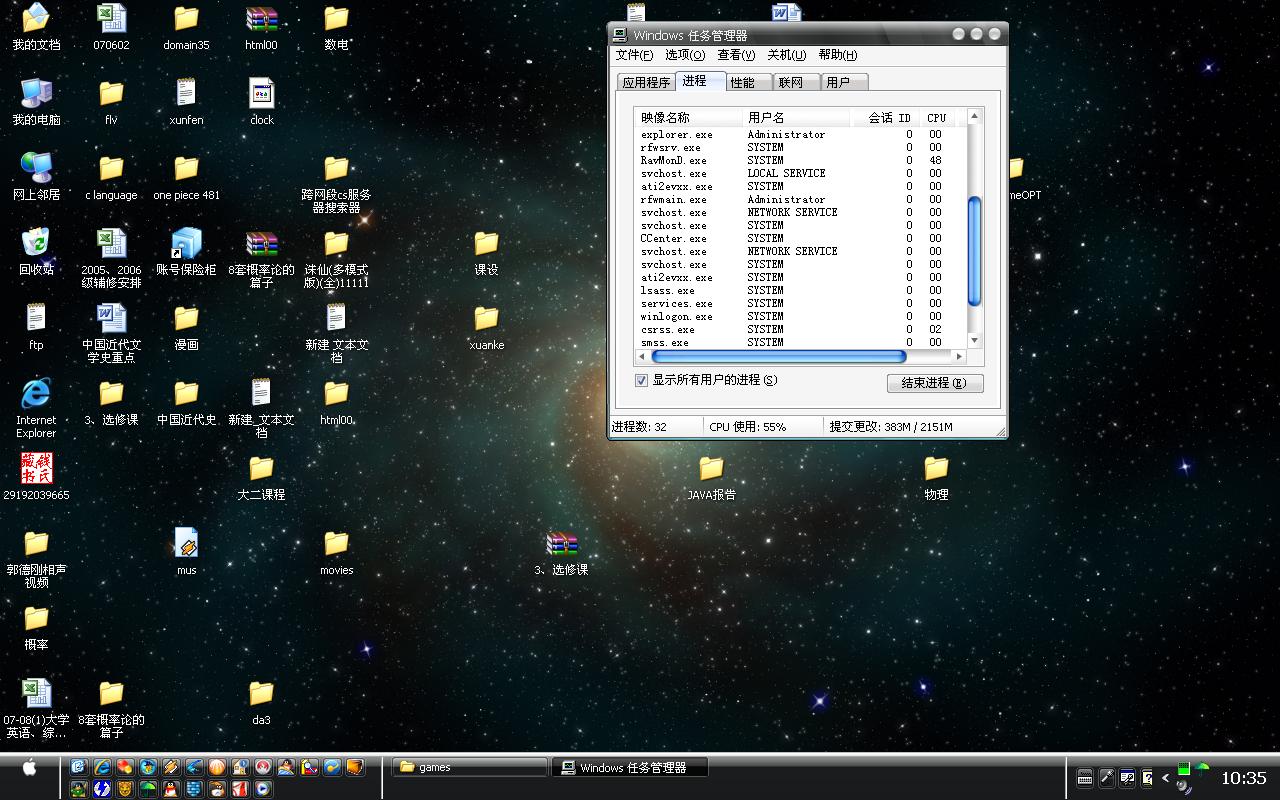This screenshot has width=1280, height=800.
Task: Click the games taskbar button
Action: [x=470, y=767]
